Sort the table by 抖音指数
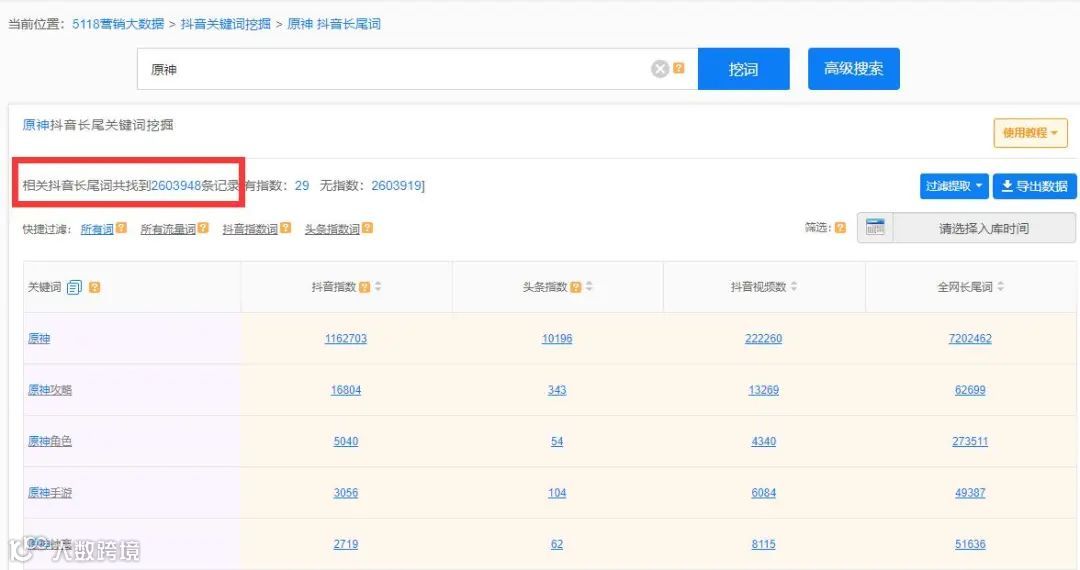Screen dimensions: 1080x570 point(377,286)
